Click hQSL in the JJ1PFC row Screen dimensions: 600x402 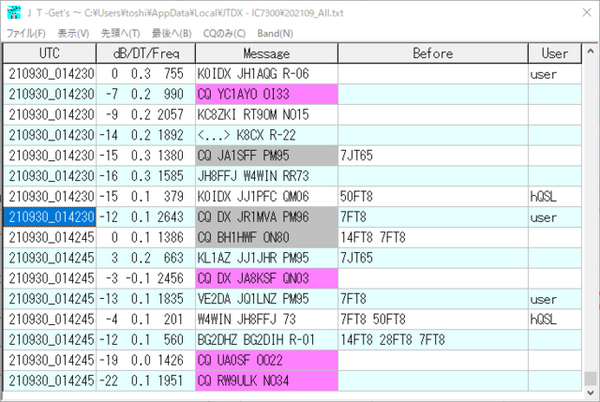tap(555, 197)
